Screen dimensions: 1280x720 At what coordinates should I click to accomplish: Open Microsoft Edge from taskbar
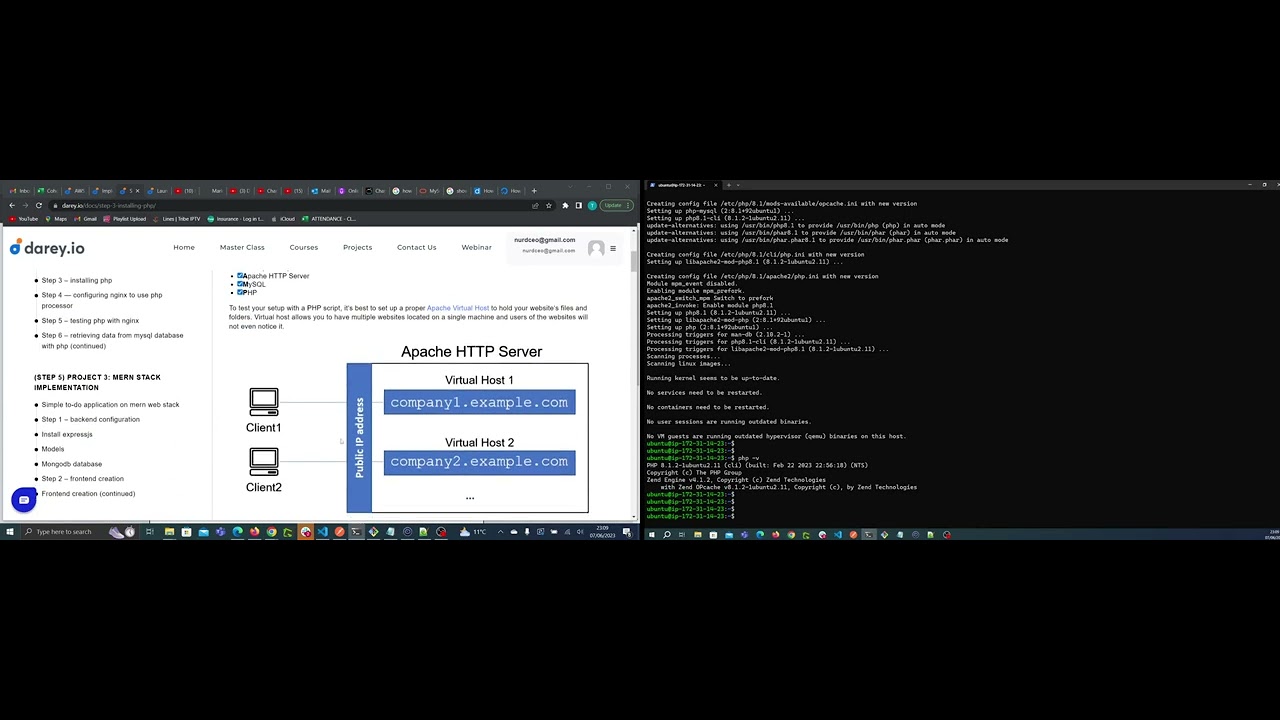[237, 531]
